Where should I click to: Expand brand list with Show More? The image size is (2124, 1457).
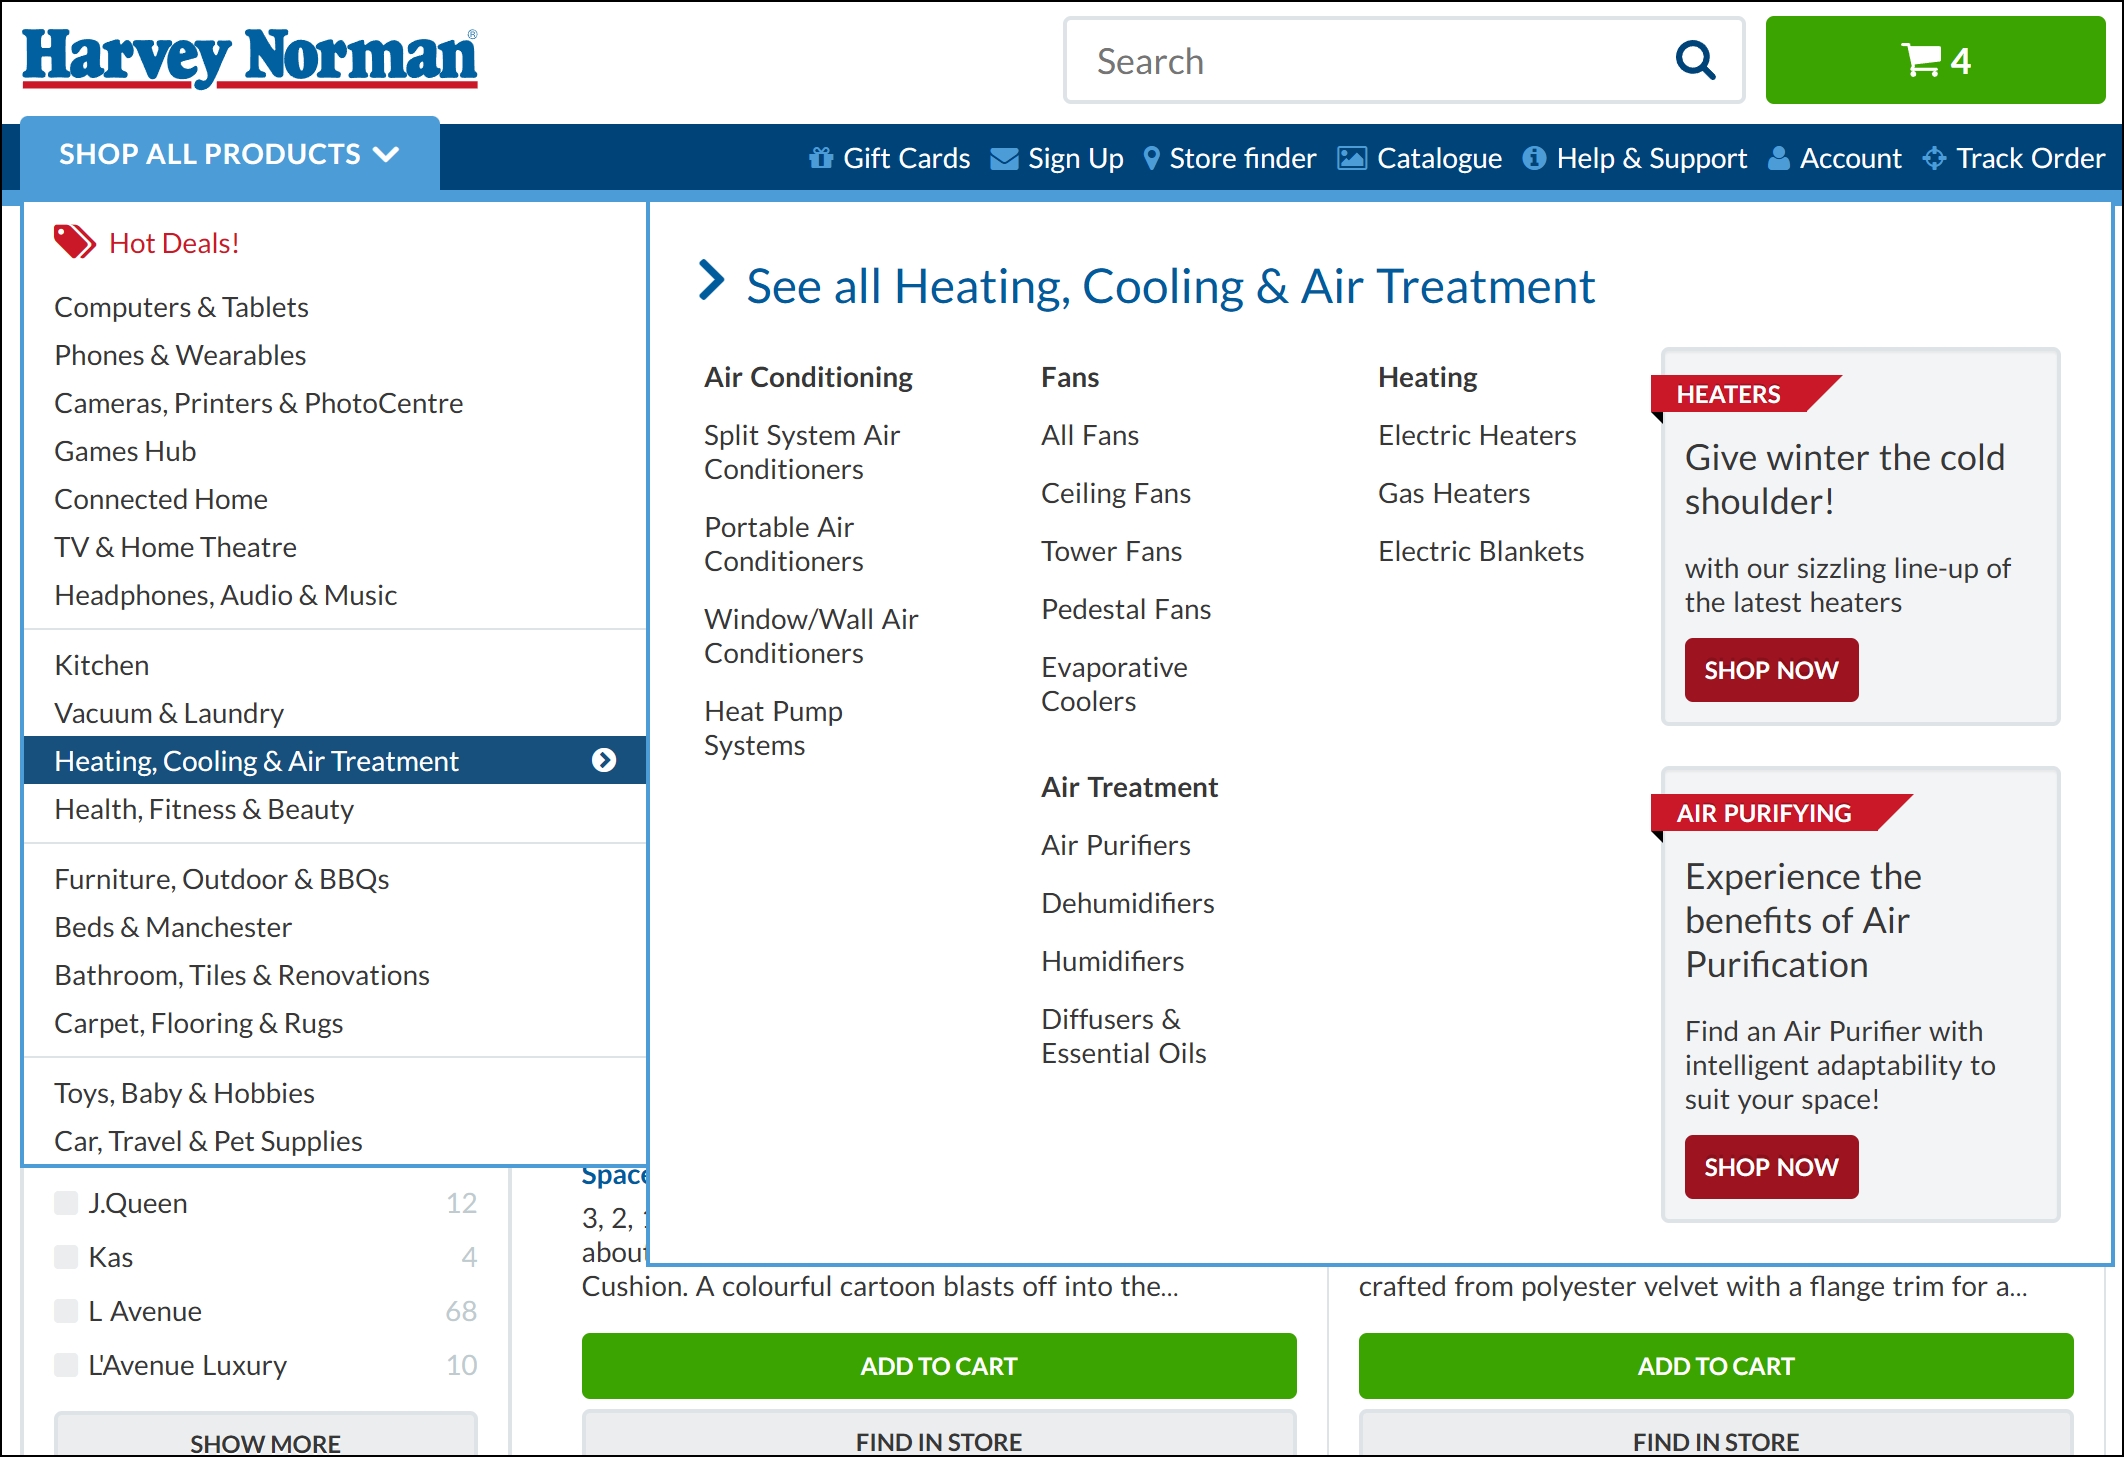pyautogui.click(x=265, y=1440)
